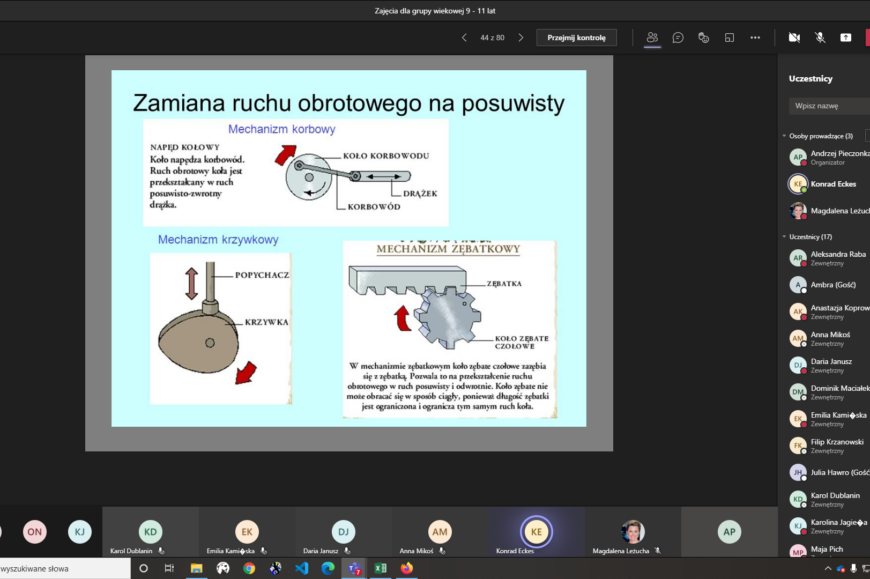Collapse the Osoby prowadzące section

[784, 136]
